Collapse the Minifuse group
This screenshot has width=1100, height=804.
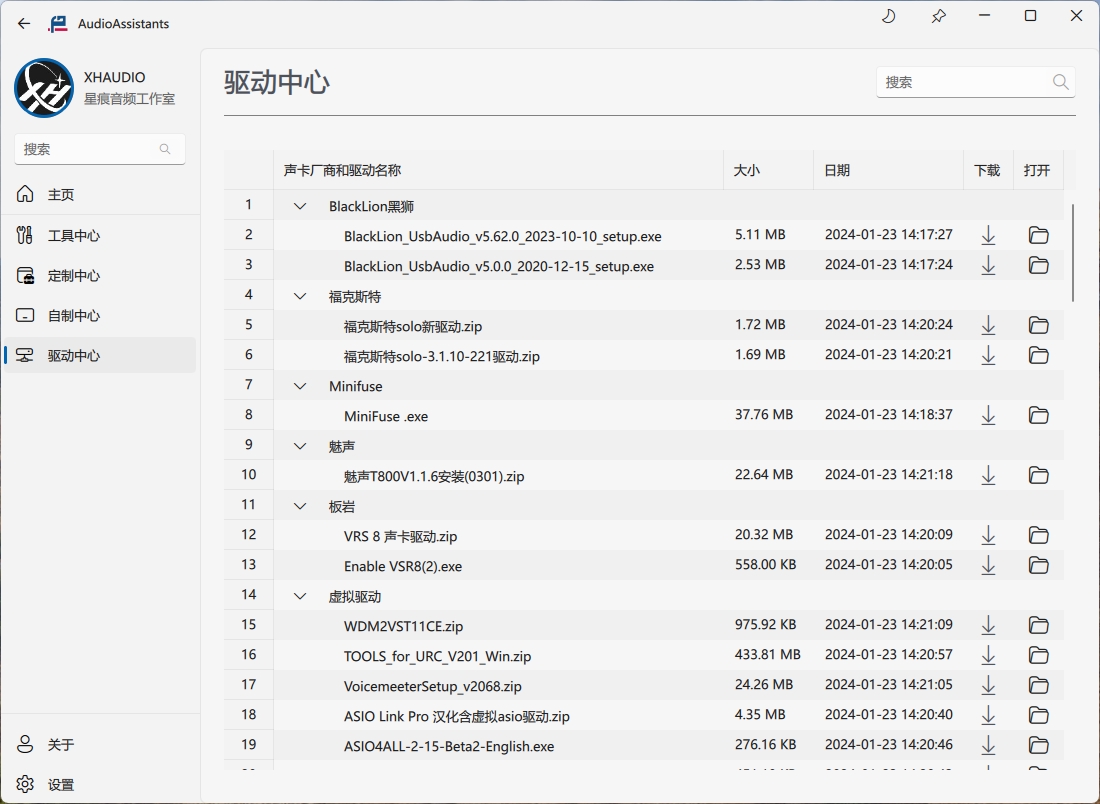(x=300, y=387)
